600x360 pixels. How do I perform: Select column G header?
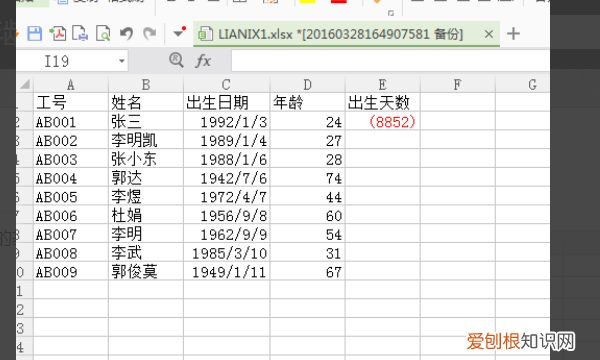point(522,85)
